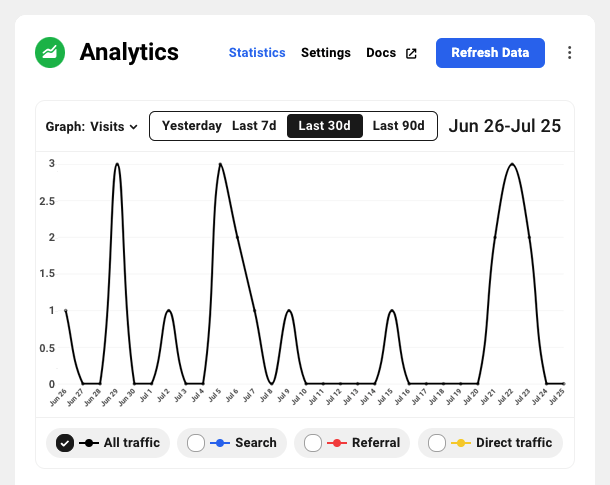Toggle the Direct traffic checkbox
The width and height of the screenshot is (610, 485).
[x=437, y=443]
